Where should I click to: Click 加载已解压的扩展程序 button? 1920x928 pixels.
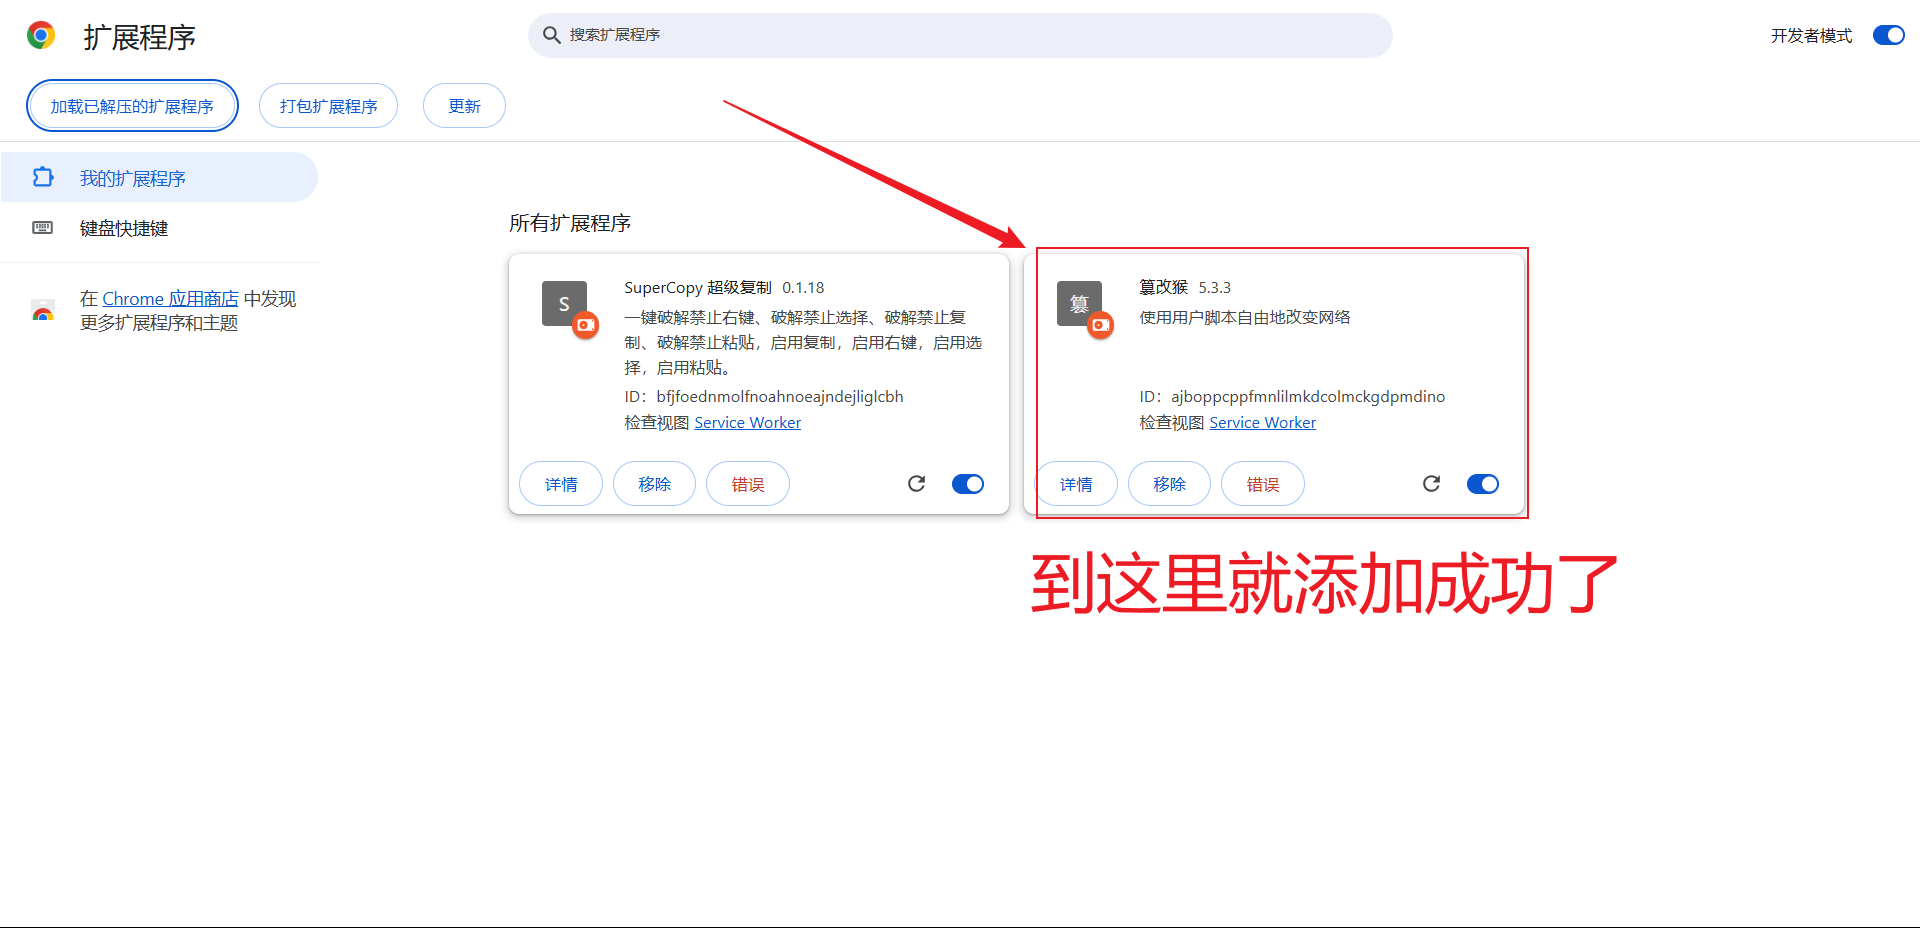(x=132, y=106)
